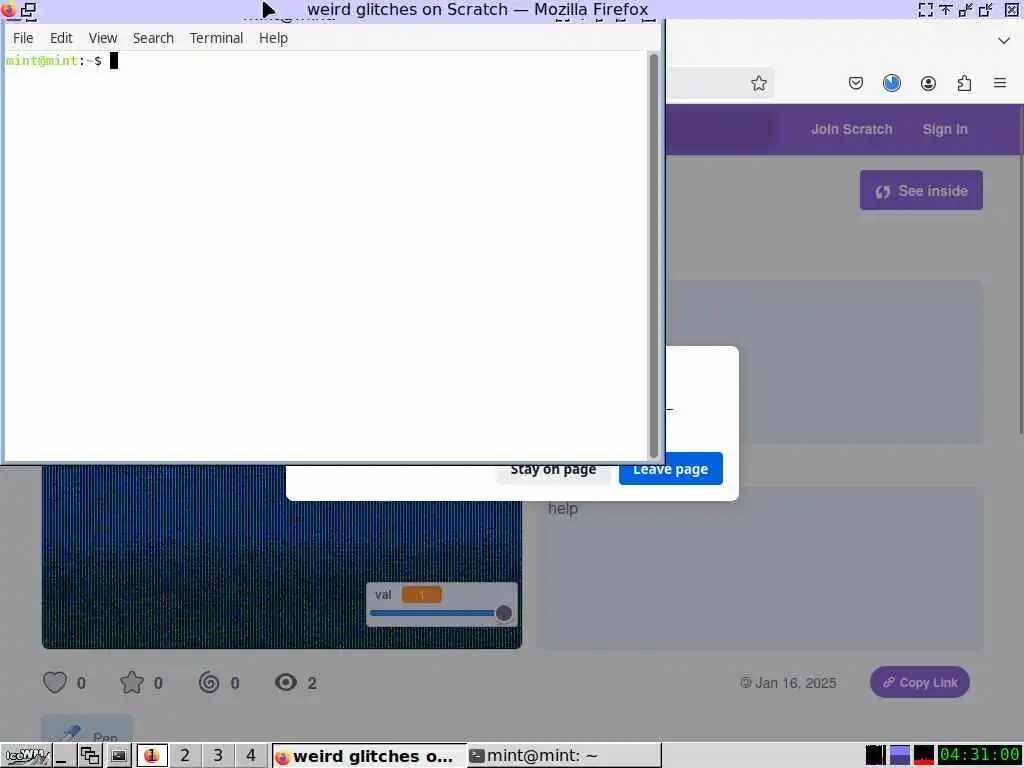
Task: Open the Terminal menu in the menubar
Action: click(x=216, y=38)
